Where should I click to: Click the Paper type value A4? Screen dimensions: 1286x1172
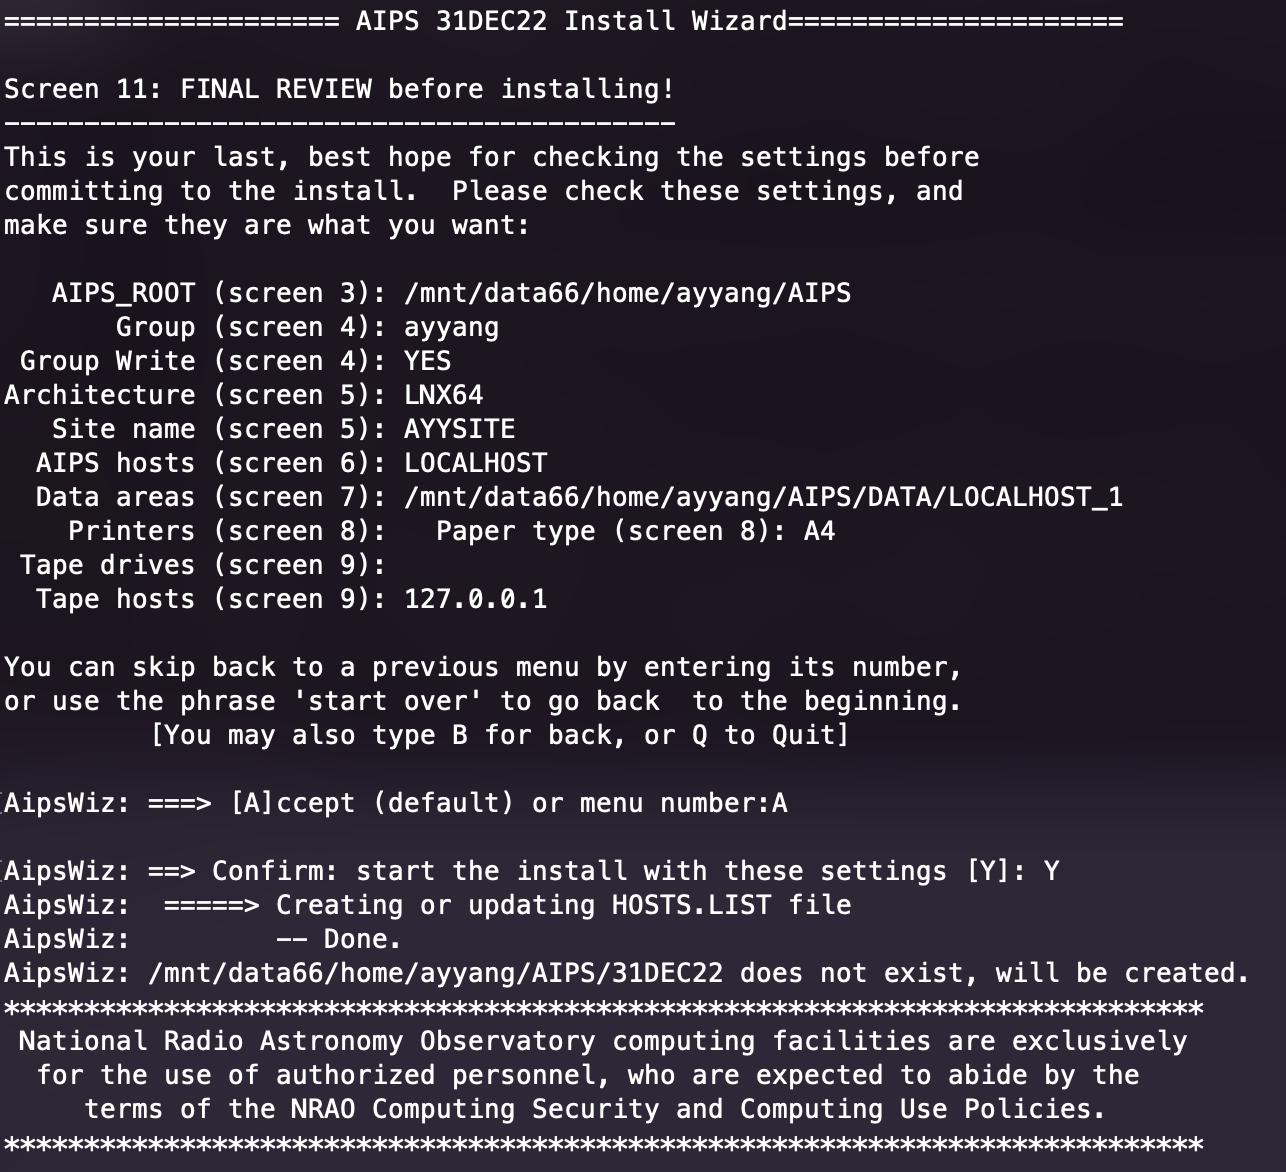pos(819,531)
